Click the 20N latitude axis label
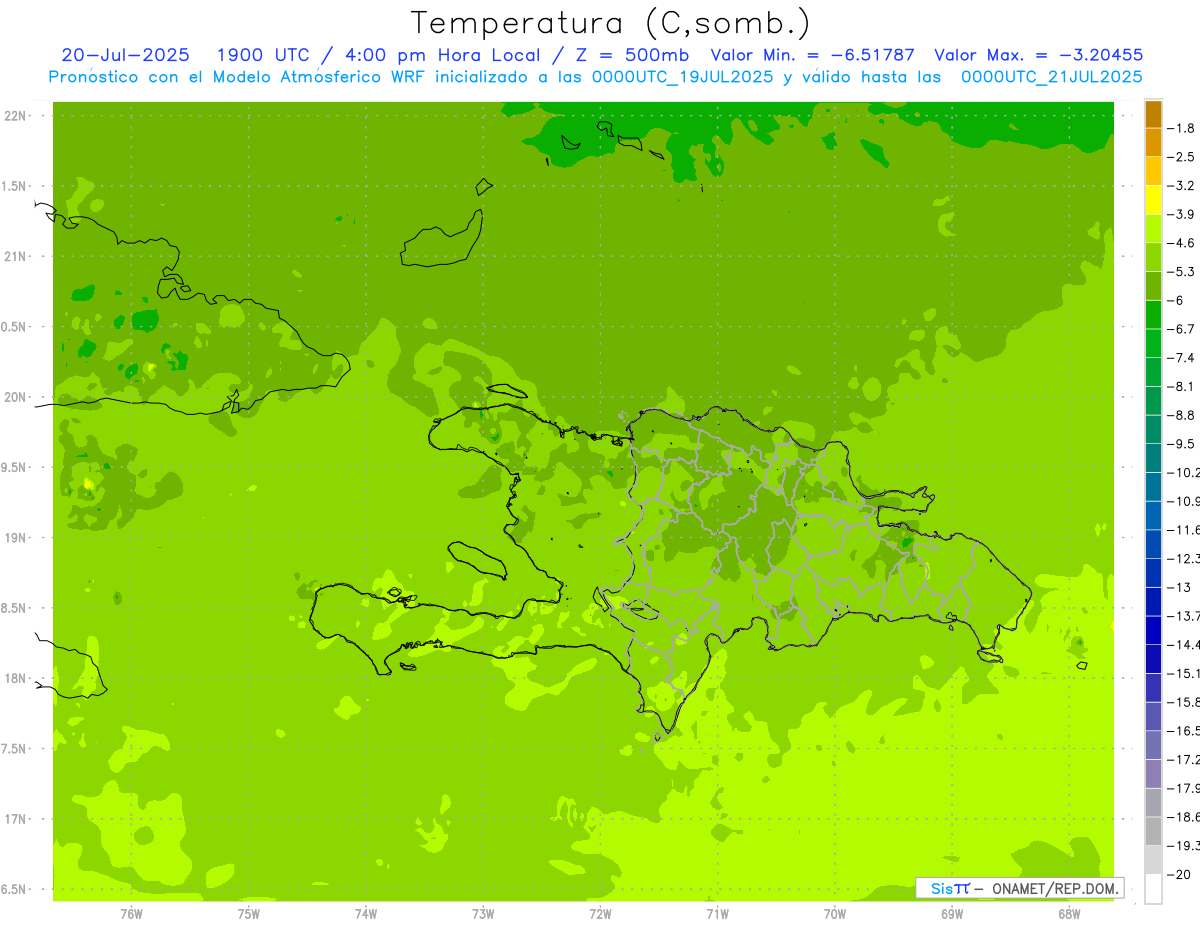 [x=16, y=397]
